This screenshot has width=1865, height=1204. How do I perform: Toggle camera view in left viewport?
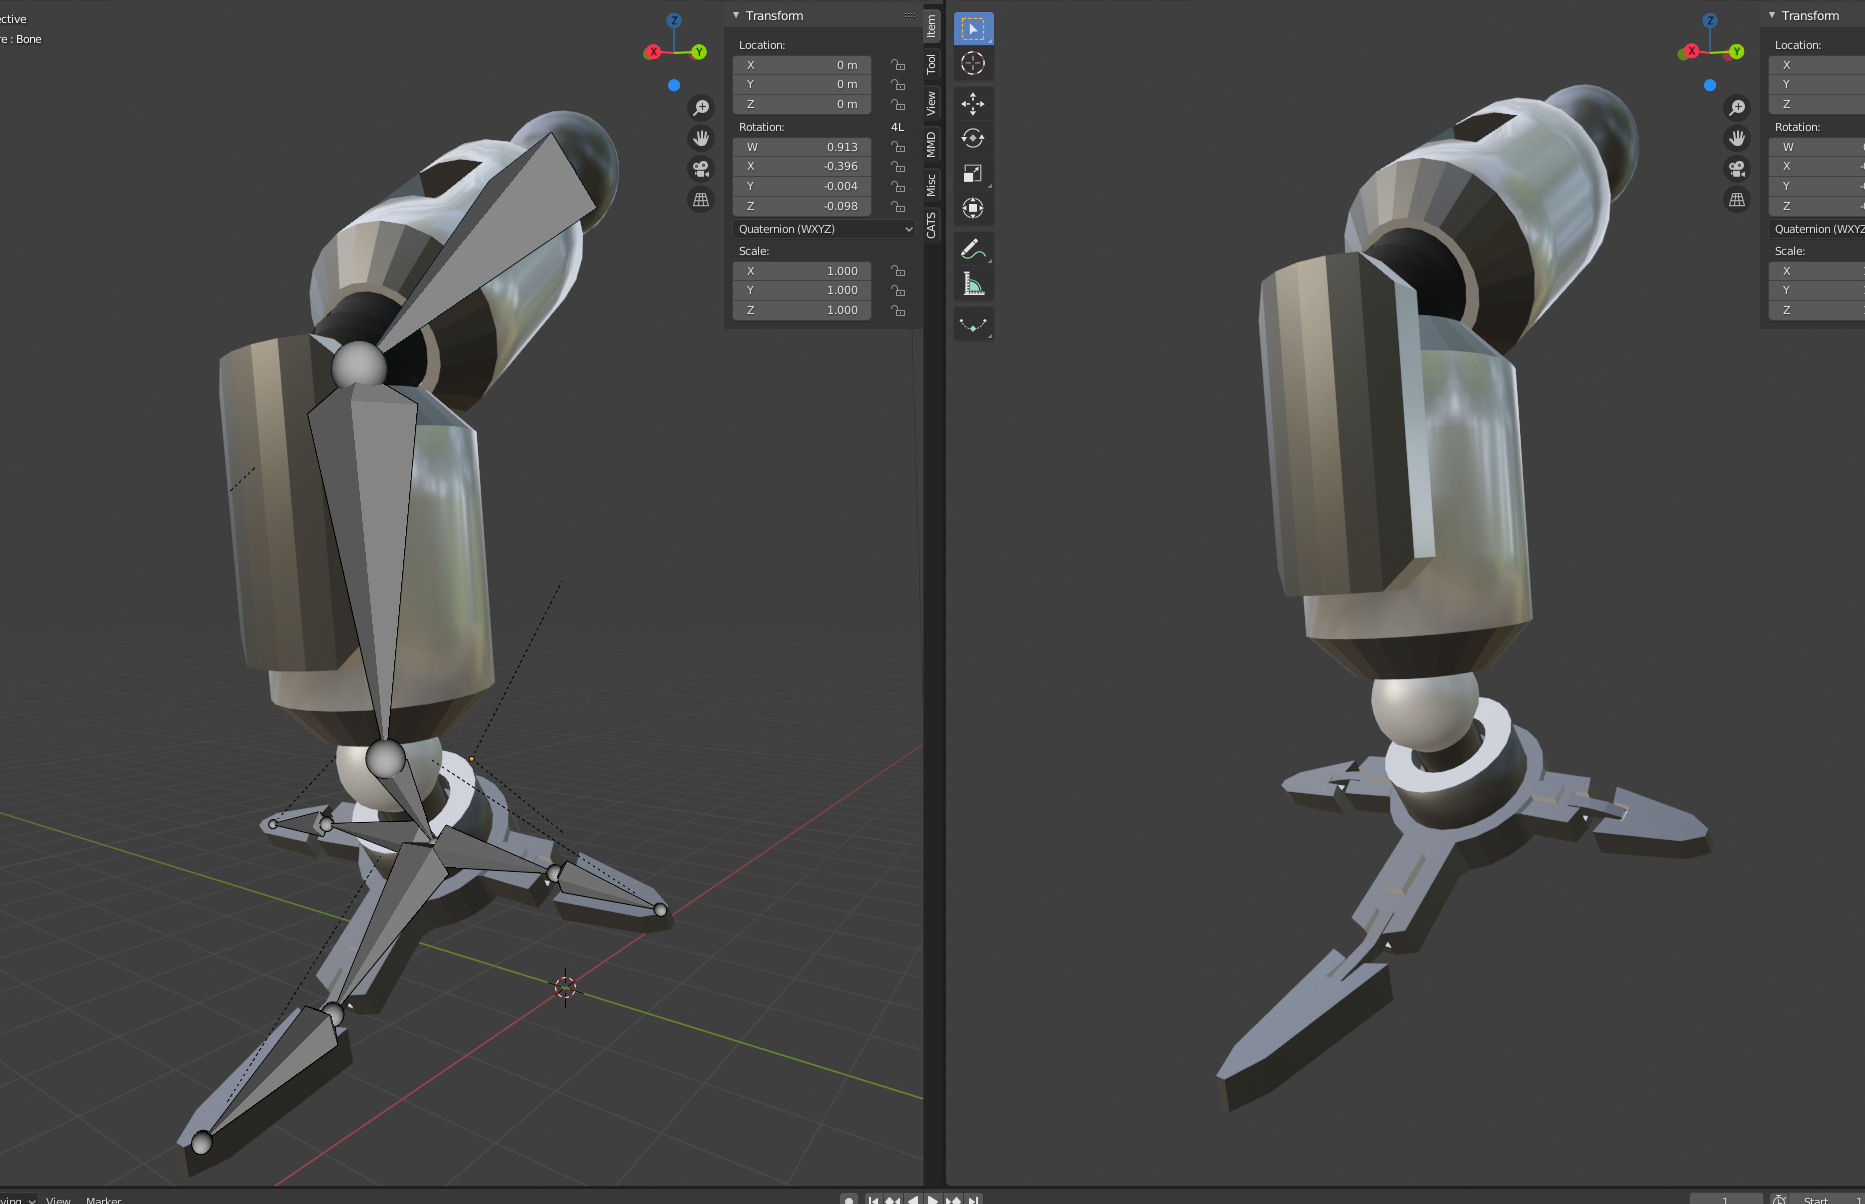click(x=701, y=169)
